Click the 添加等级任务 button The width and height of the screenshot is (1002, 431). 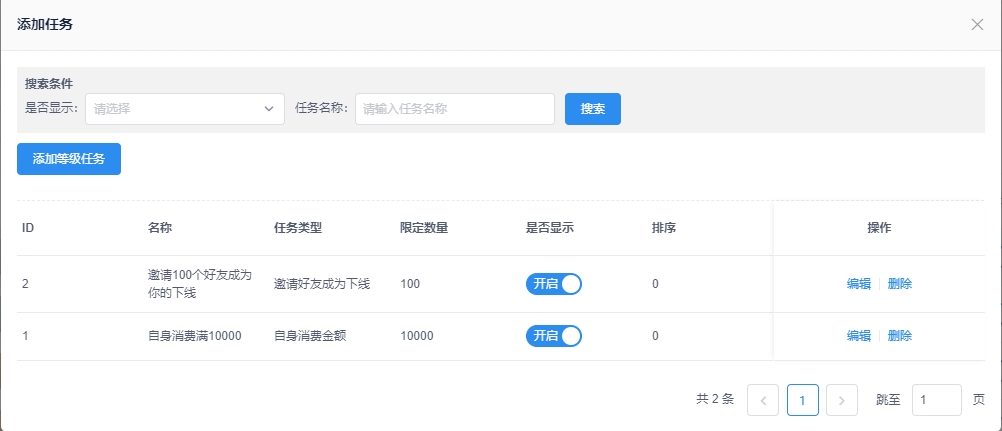69,159
